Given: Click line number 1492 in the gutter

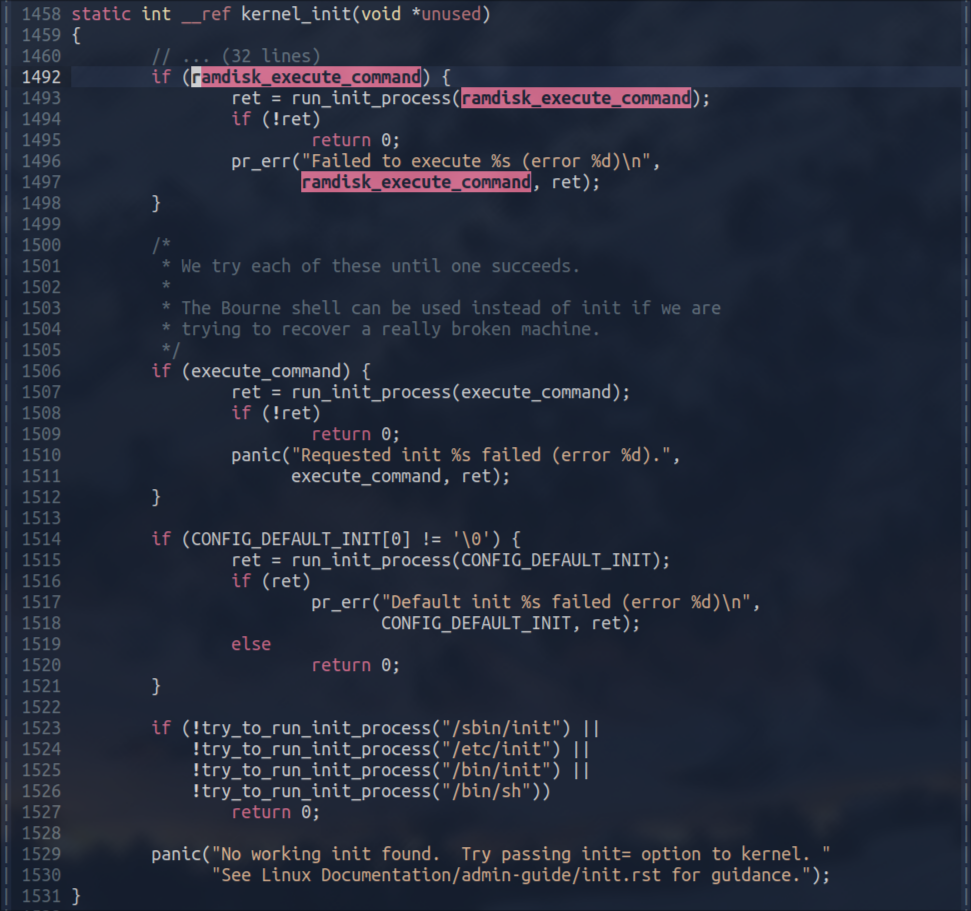Looking at the screenshot, I should click(40, 77).
